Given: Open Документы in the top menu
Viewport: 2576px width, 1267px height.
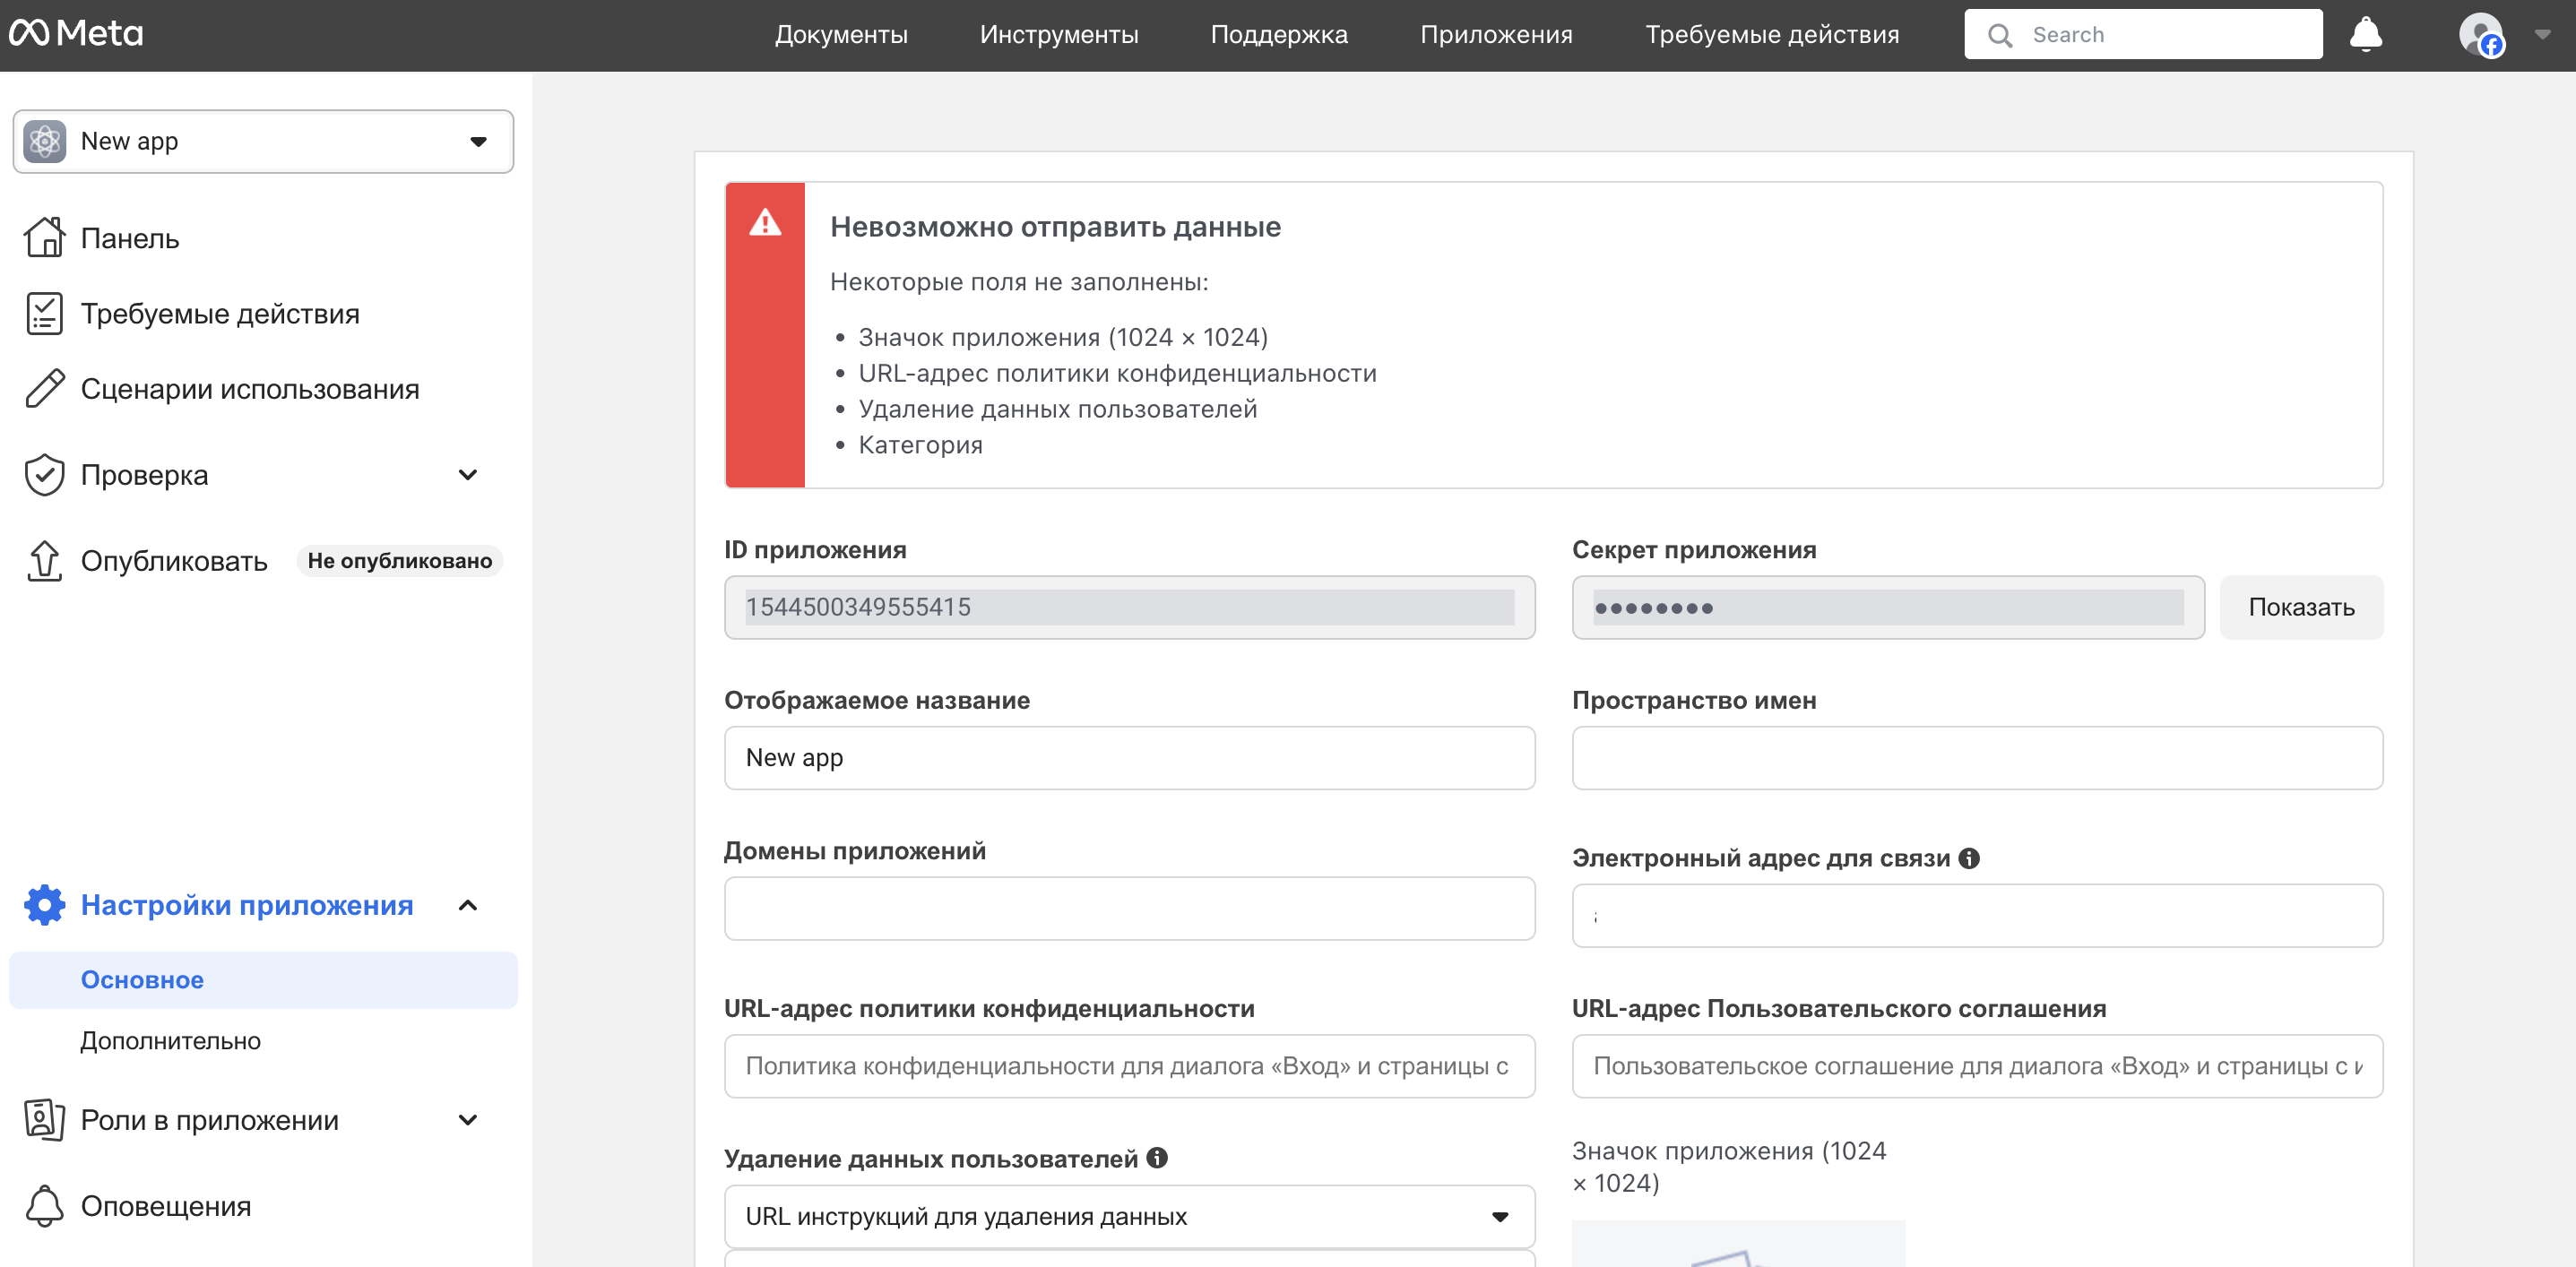Looking at the screenshot, I should (841, 35).
